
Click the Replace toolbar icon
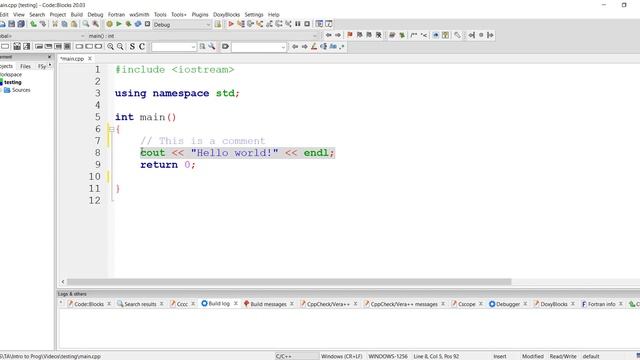click(x=96, y=24)
